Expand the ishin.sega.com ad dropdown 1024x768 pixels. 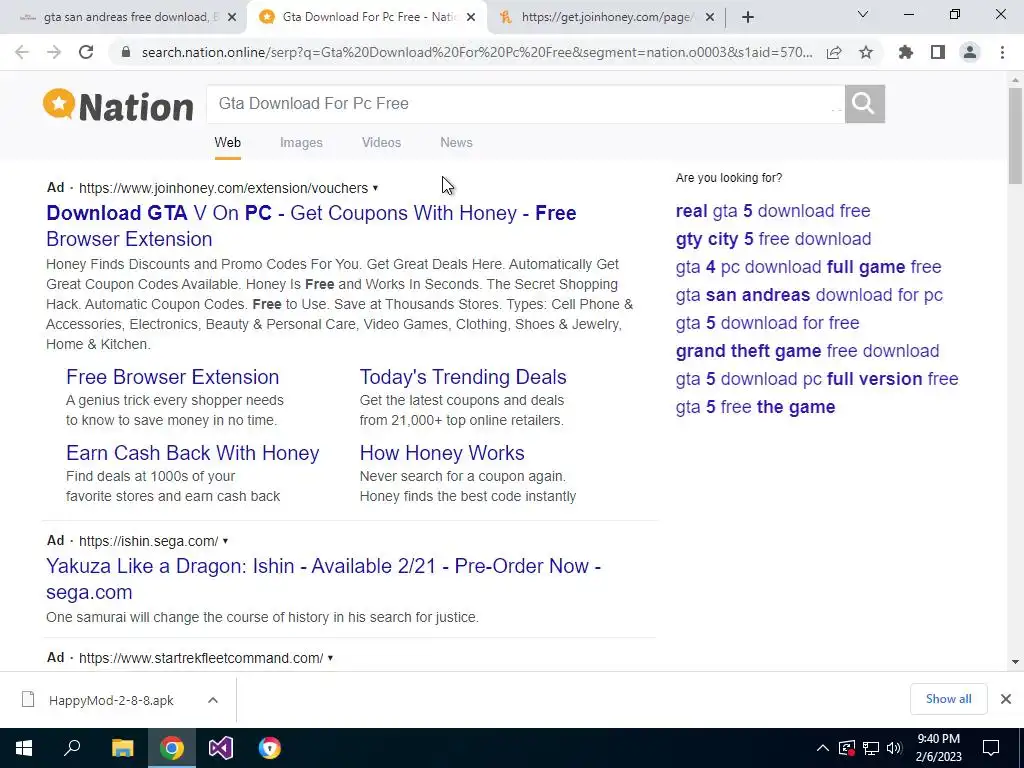click(x=225, y=541)
